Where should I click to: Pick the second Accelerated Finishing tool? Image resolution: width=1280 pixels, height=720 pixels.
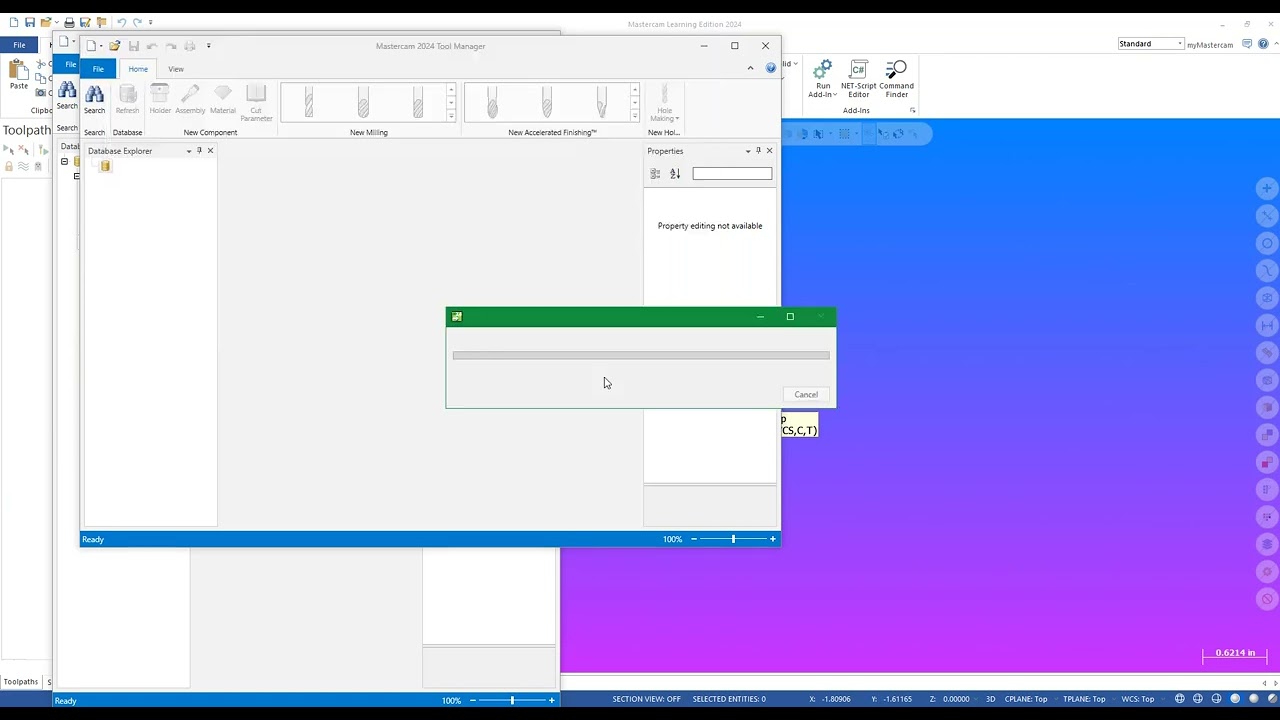click(546, 102)
